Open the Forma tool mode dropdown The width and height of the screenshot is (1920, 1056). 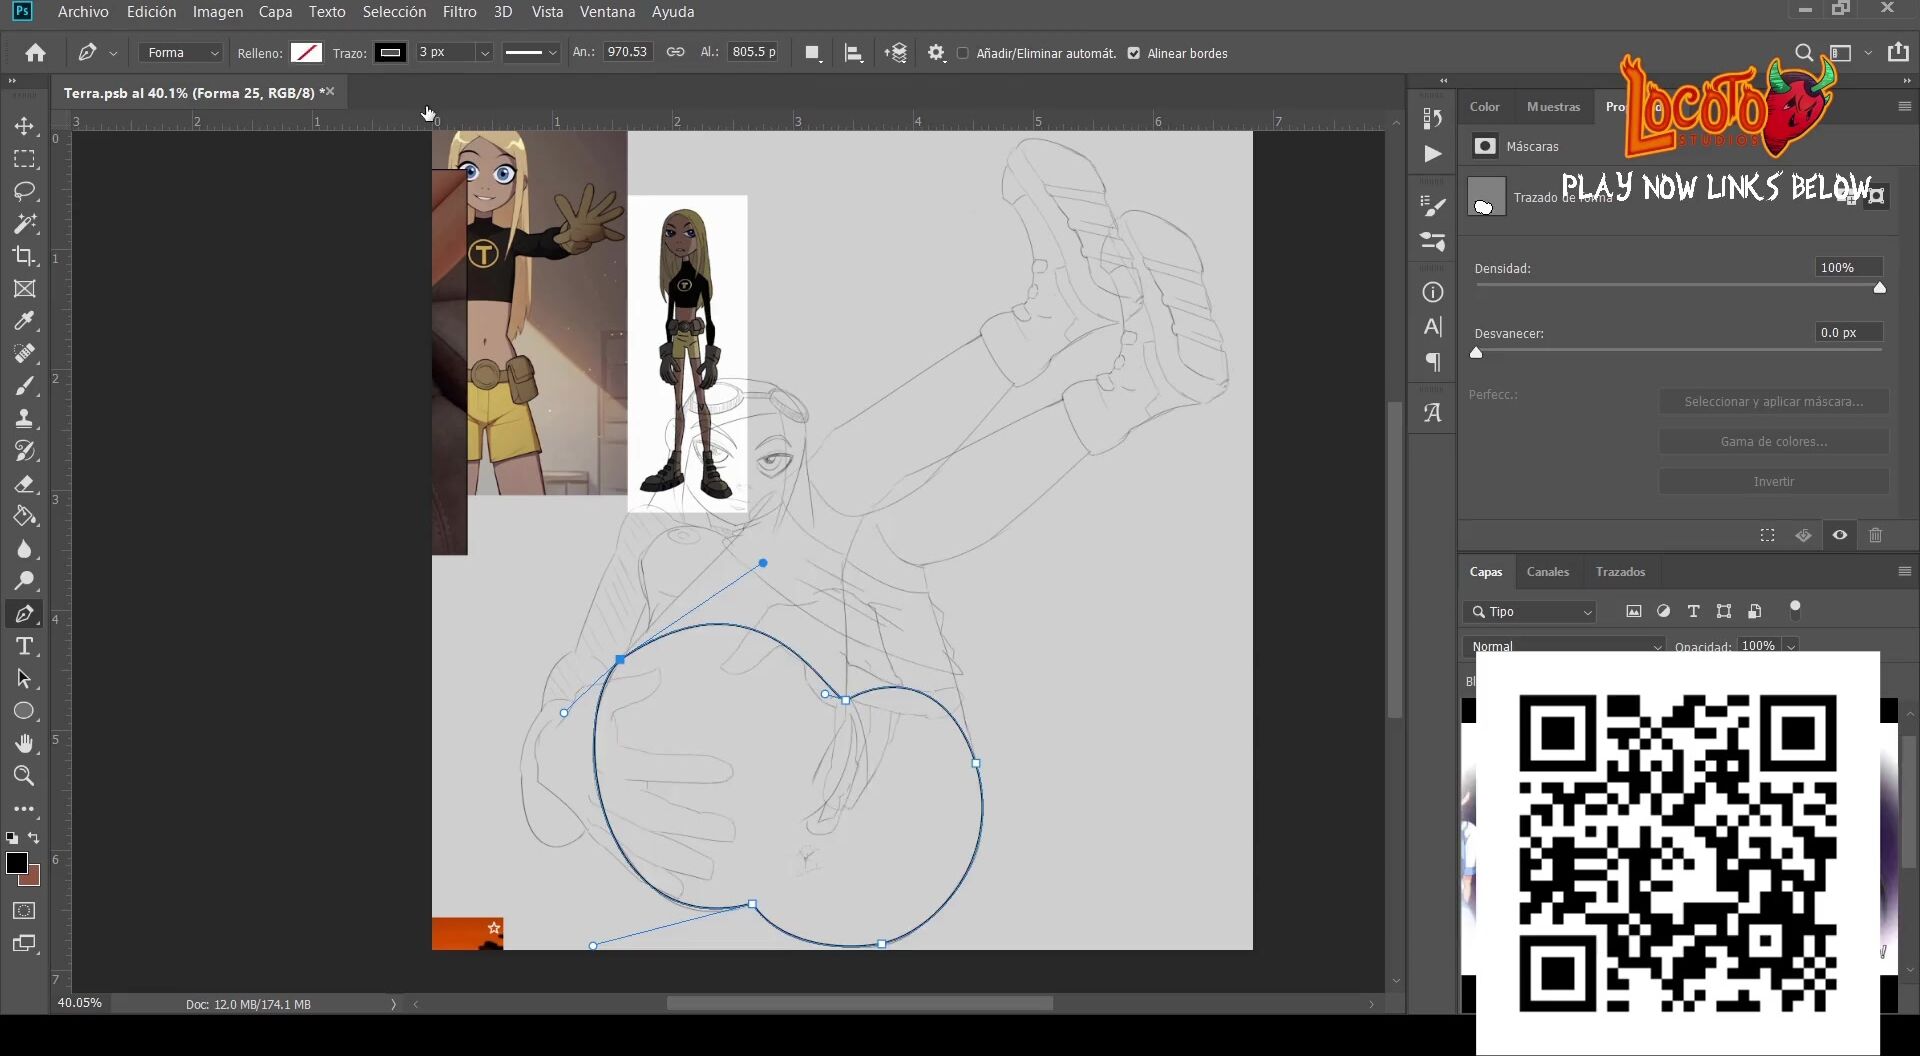181,53
